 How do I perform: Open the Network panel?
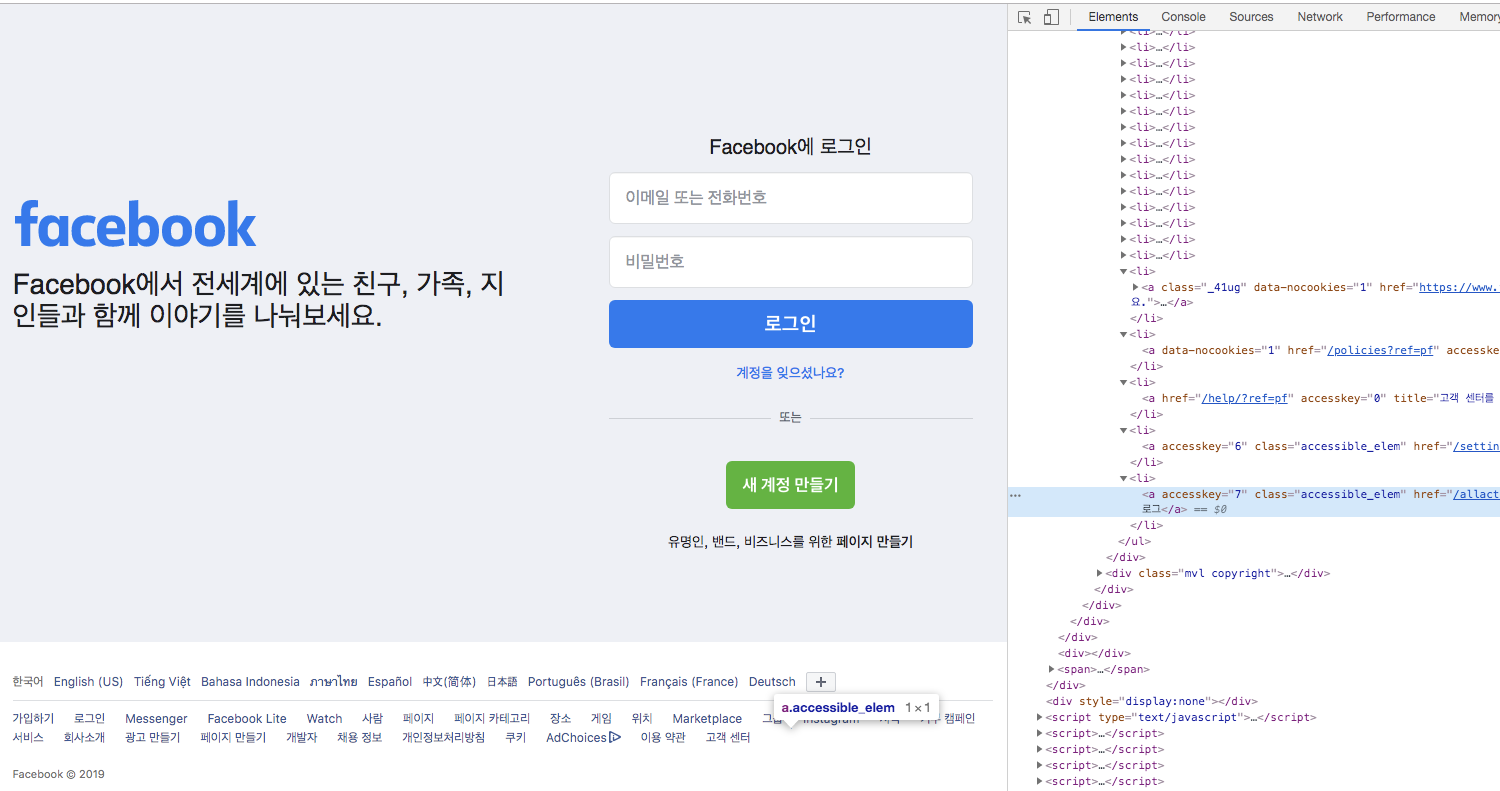1319,17
